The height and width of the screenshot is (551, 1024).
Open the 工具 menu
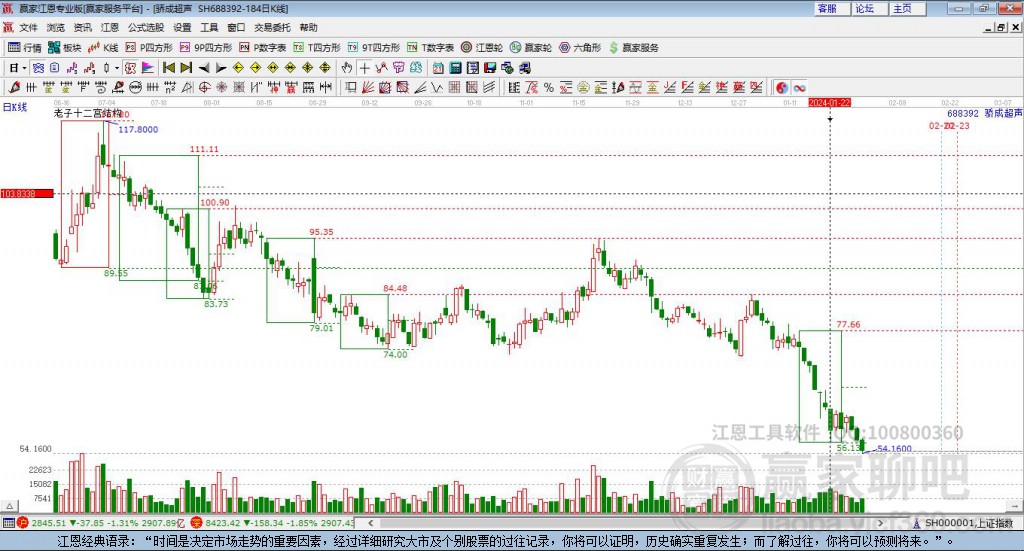pyautogui.click(x=209, y=27)
